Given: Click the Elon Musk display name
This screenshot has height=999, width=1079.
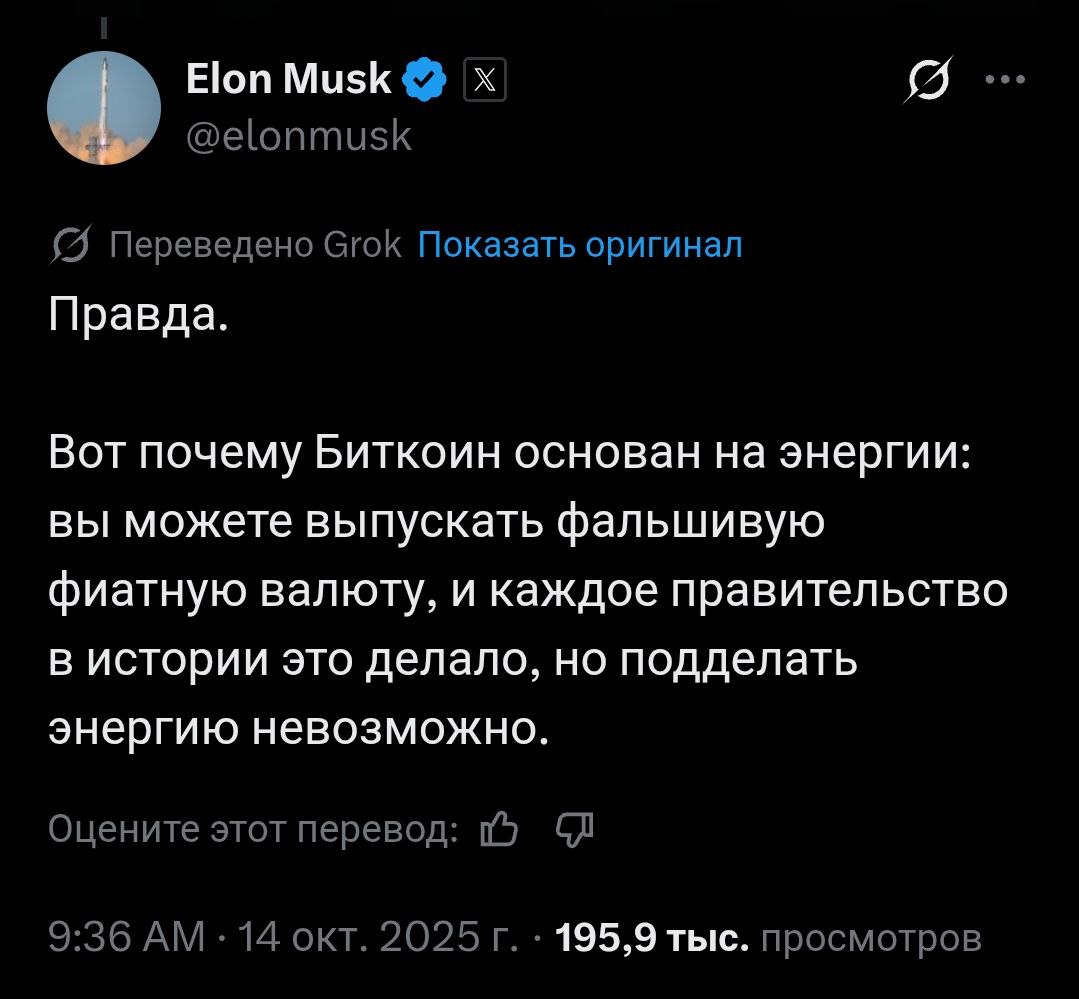Looking at the screenshot, I should (x=289, y=79).
